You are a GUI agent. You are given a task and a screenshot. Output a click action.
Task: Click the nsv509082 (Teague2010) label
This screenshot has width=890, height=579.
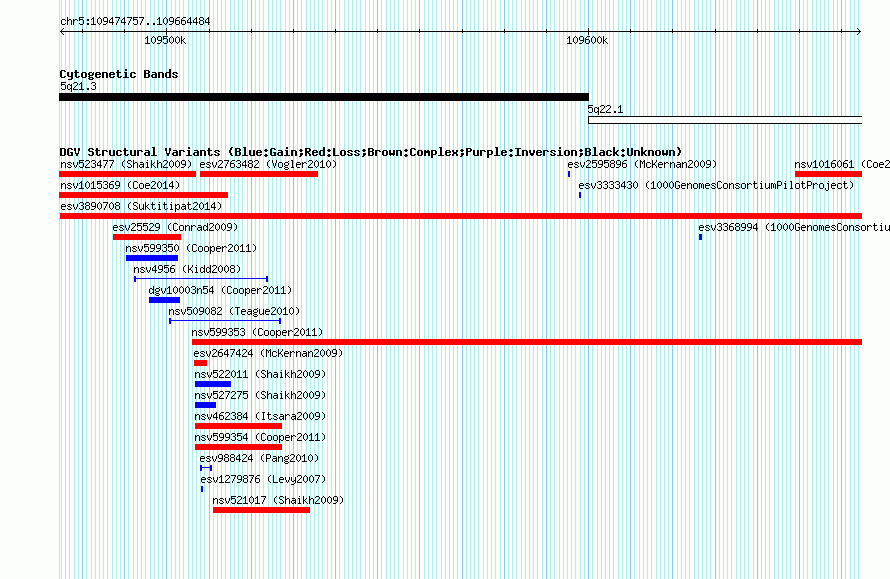point(234,311)
